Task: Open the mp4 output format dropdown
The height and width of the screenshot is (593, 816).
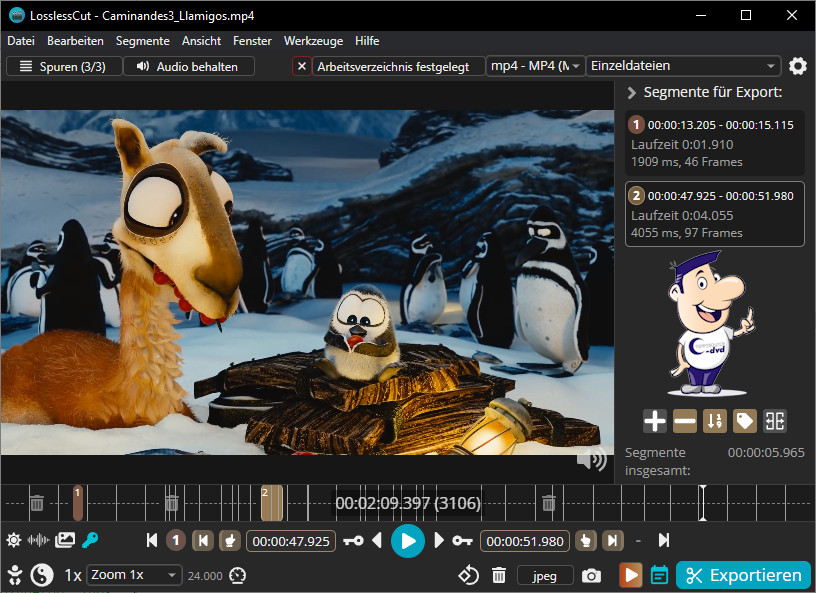Action: point(535,66)
